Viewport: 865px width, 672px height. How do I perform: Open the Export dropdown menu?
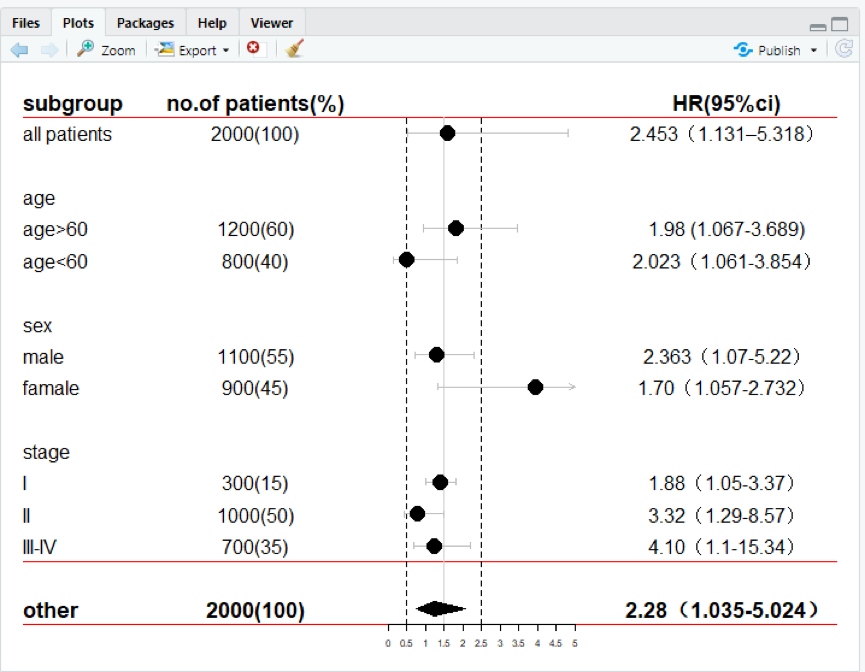pyautogui.click(x=192, y=50)
